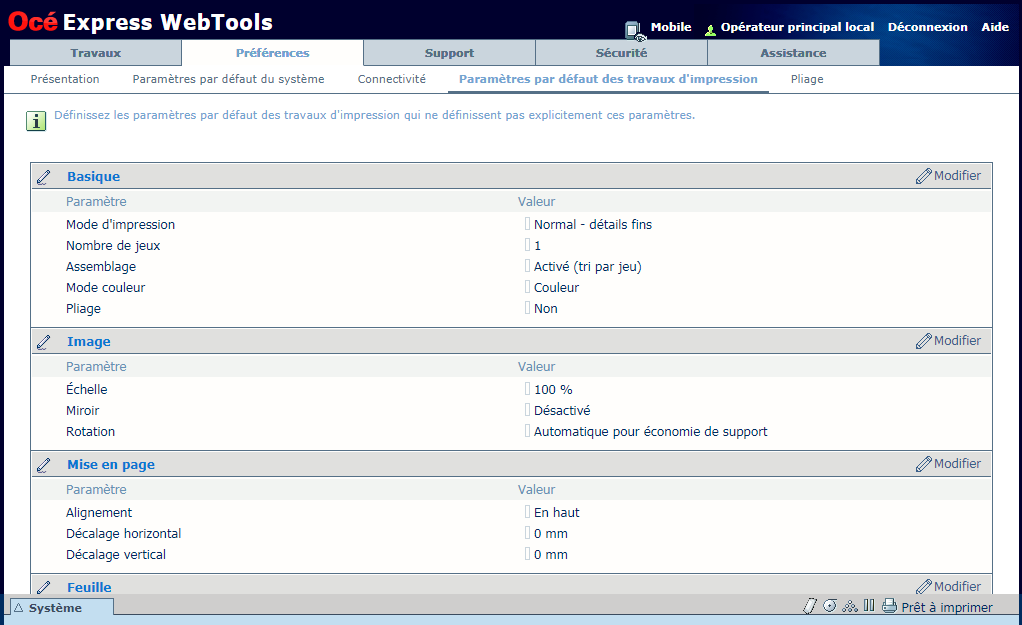The width and height of the screenshot is (1022, 625).
Task: Click Modifier for the Feuille section
Action: coord(948,587)
